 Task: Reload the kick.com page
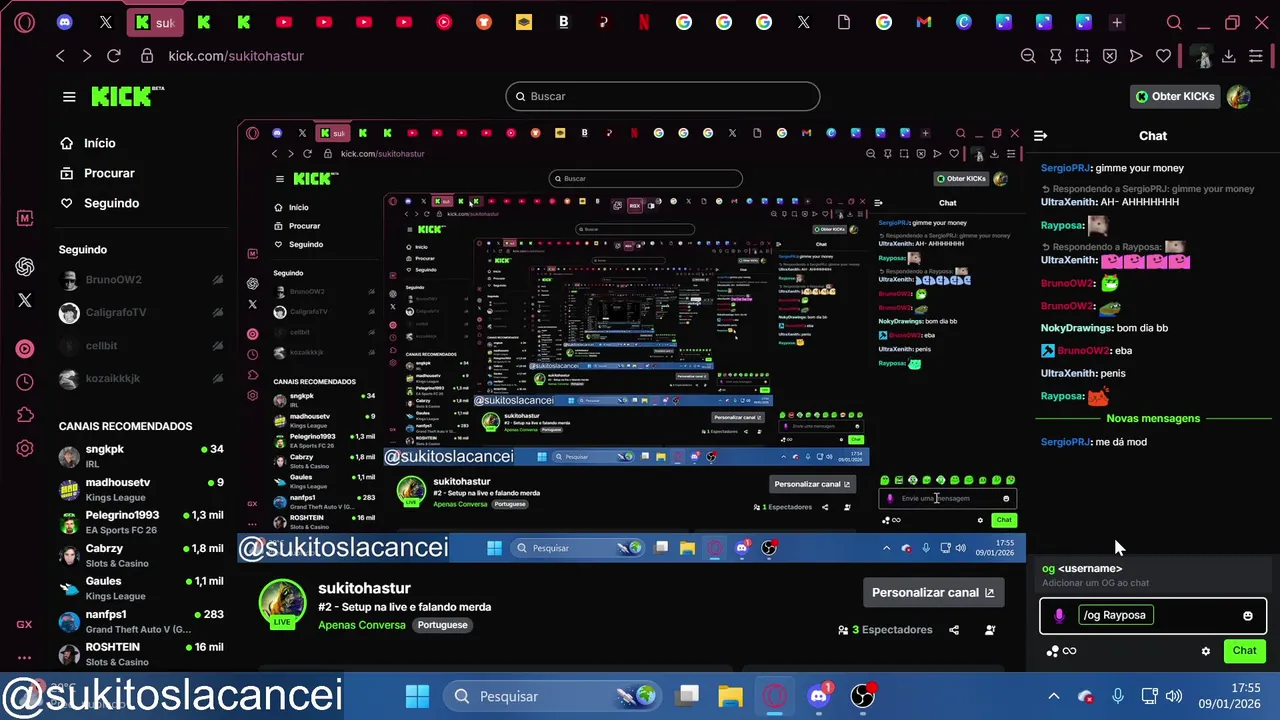point(114,56)
